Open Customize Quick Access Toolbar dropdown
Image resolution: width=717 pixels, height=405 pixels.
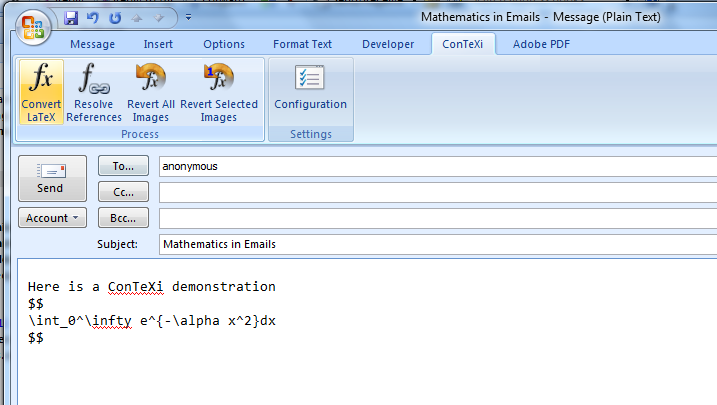pos(188,18)
